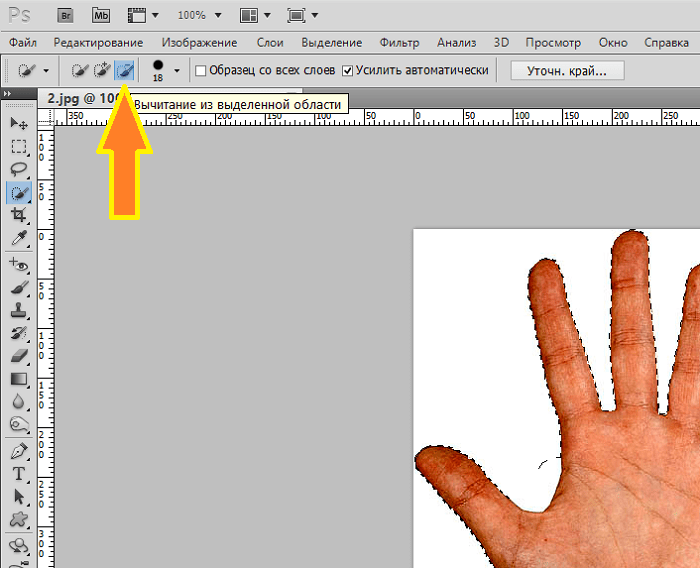This screenshot has height=568, width=700.
Task: Open the Фильтр menu
Action: pos(400,43)
